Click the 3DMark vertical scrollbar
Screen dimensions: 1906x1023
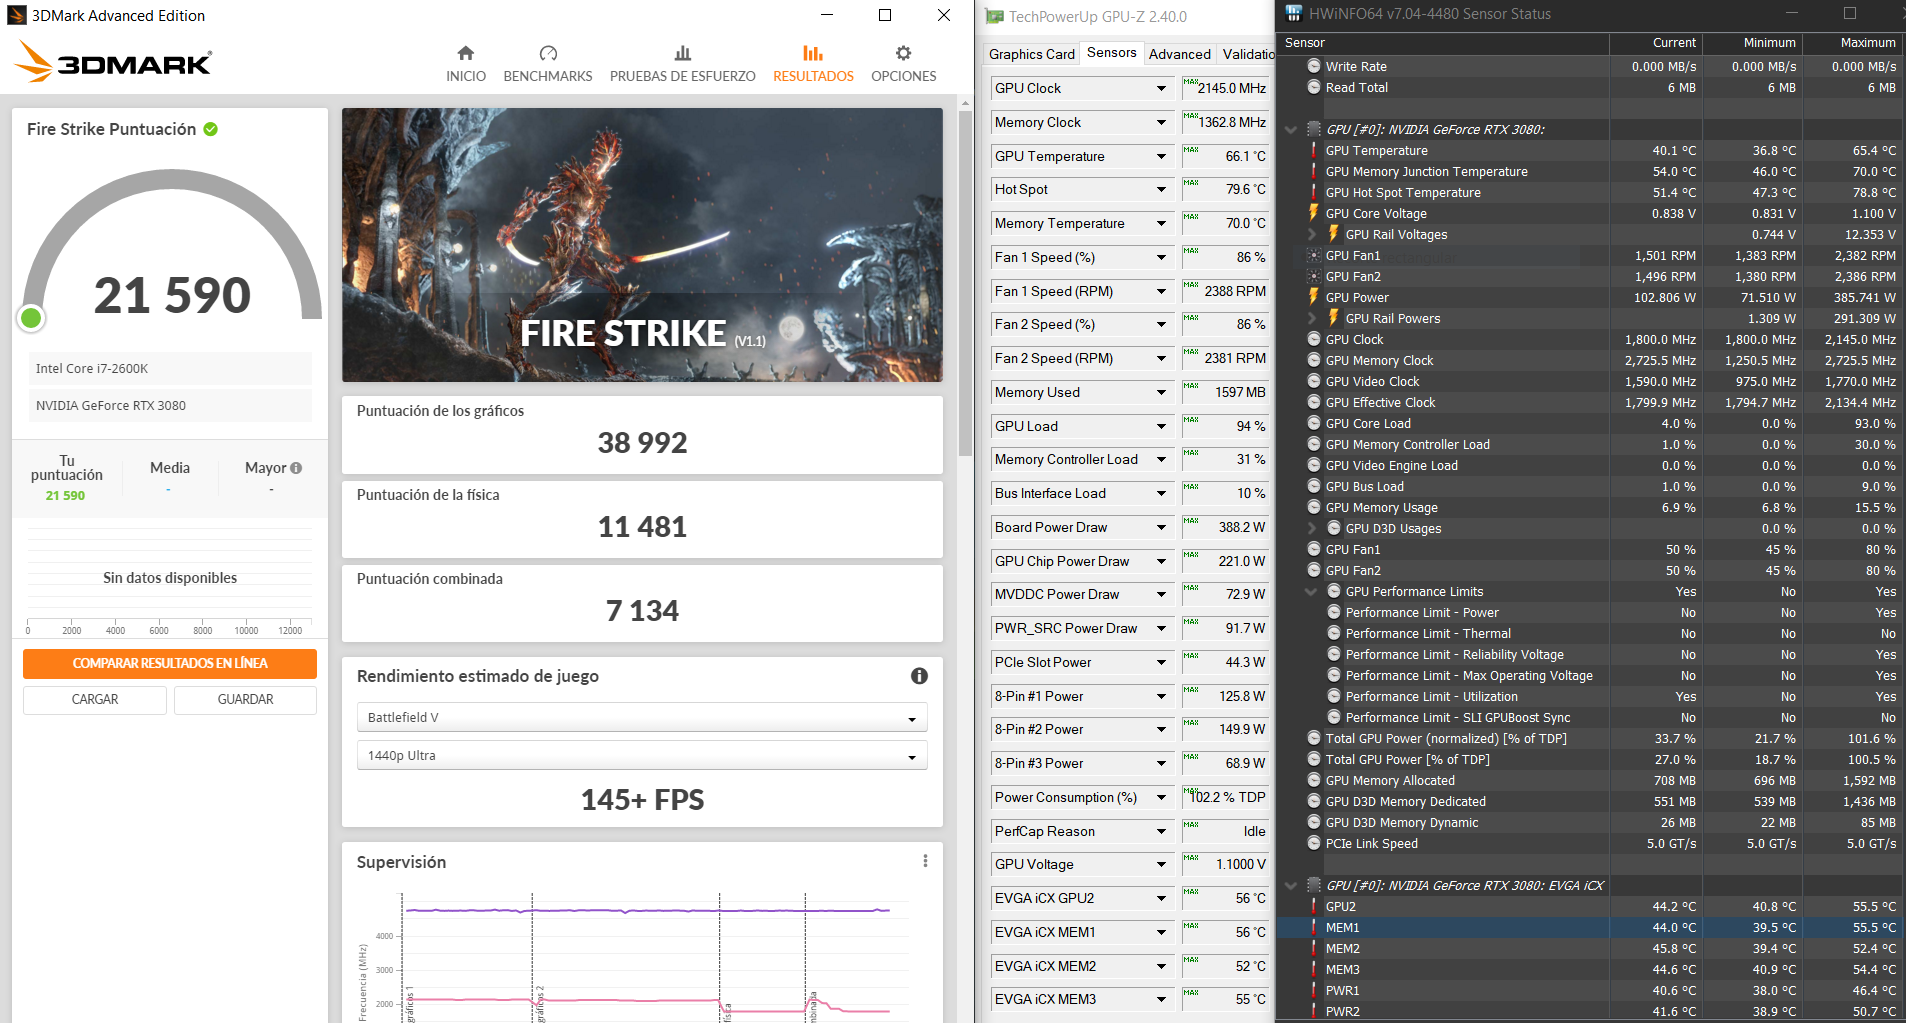(x=965, y=280)
